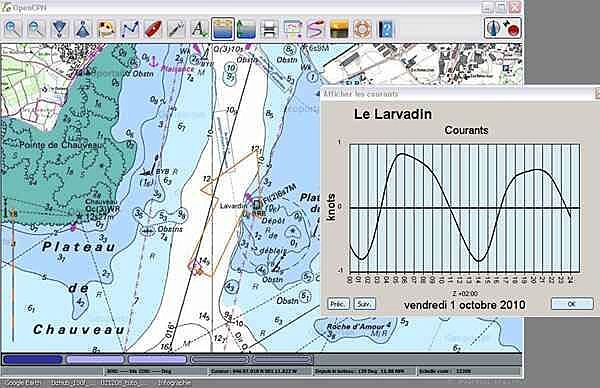This screenshot has width=600, height=388.
Task: Open the toolbox wrench icon
Action: tap(176, 29)
